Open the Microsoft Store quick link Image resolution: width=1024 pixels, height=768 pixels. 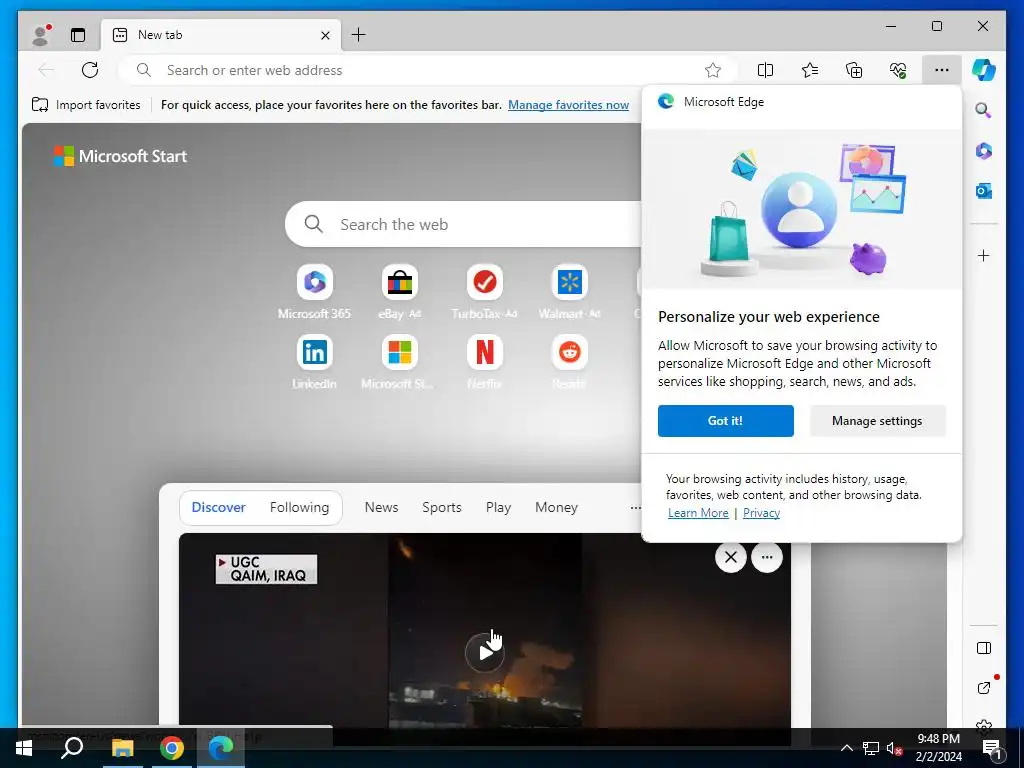click(400, 362)
